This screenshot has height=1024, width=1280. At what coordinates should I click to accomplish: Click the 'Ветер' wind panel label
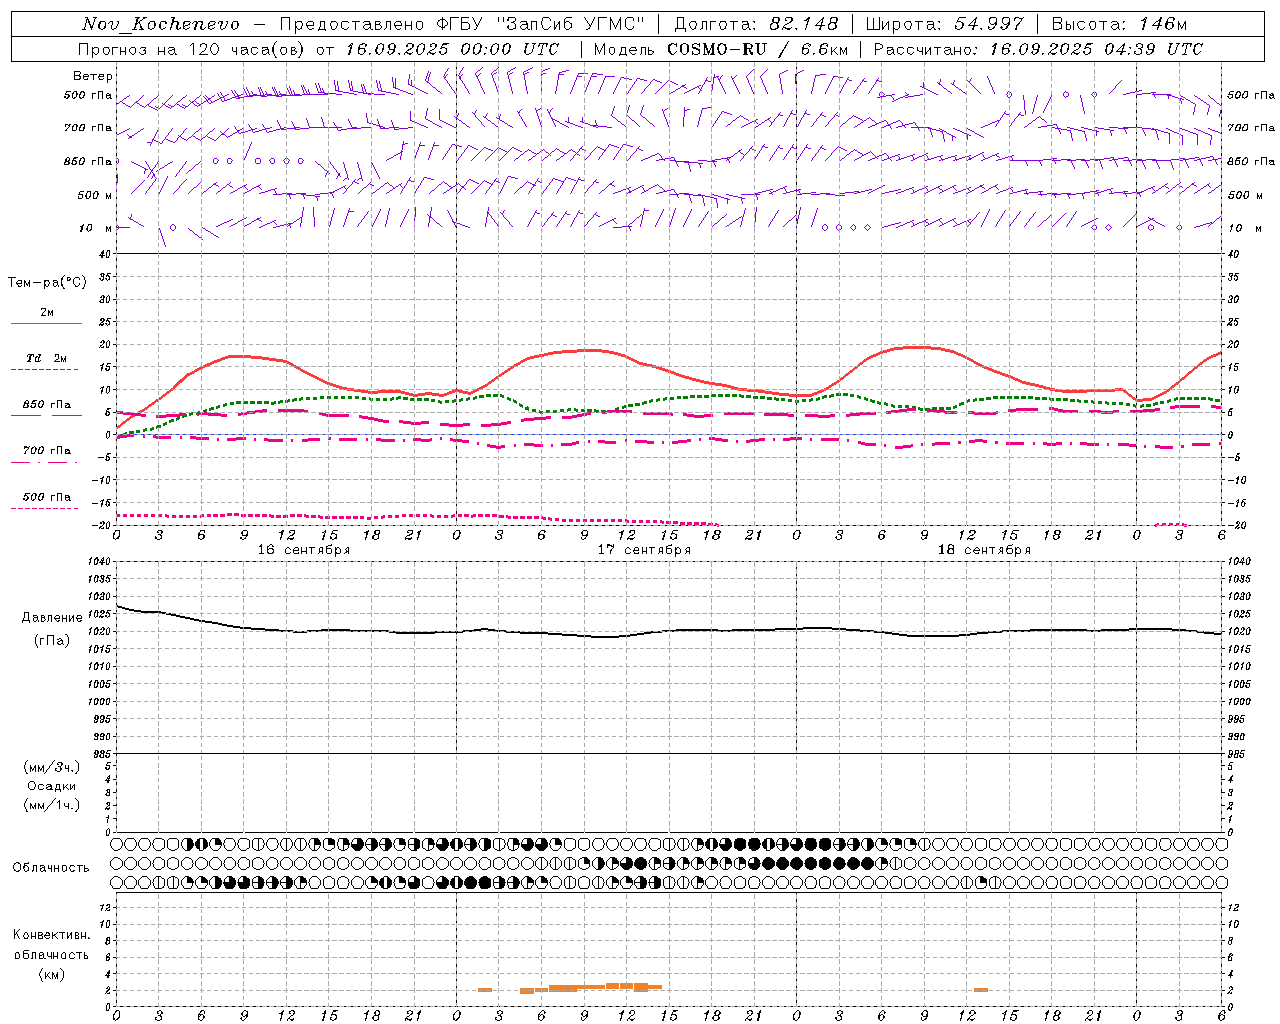pyautogui.click(x=93, y=76)
